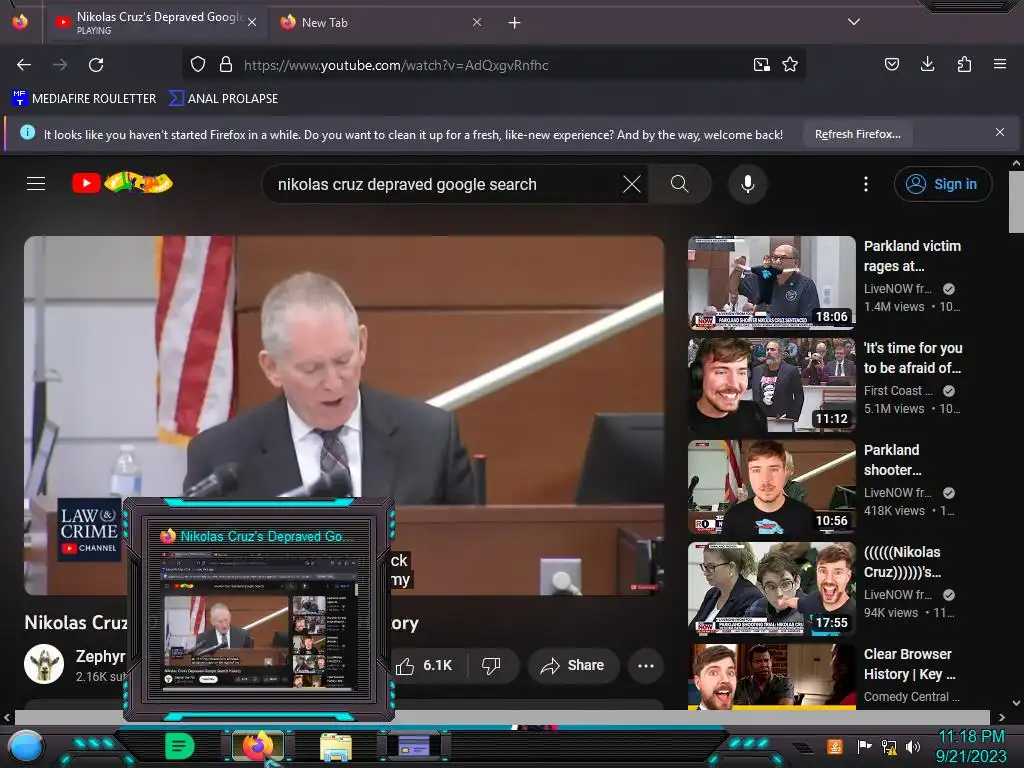Bookmark this page with the star

(790, 65)
